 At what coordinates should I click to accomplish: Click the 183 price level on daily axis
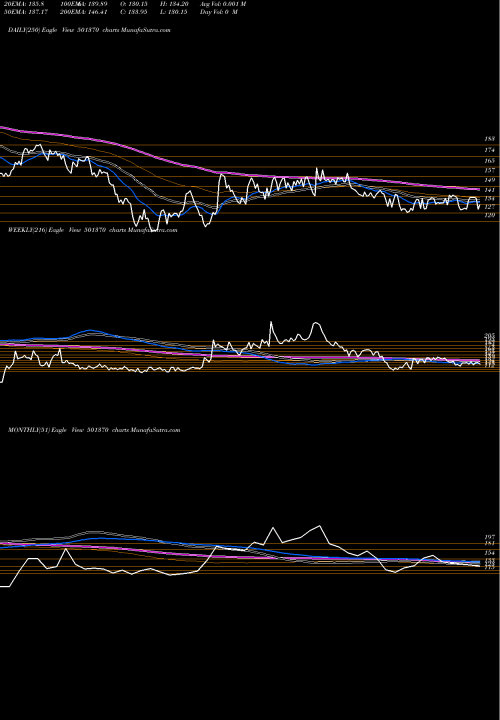tap(489, 139)
